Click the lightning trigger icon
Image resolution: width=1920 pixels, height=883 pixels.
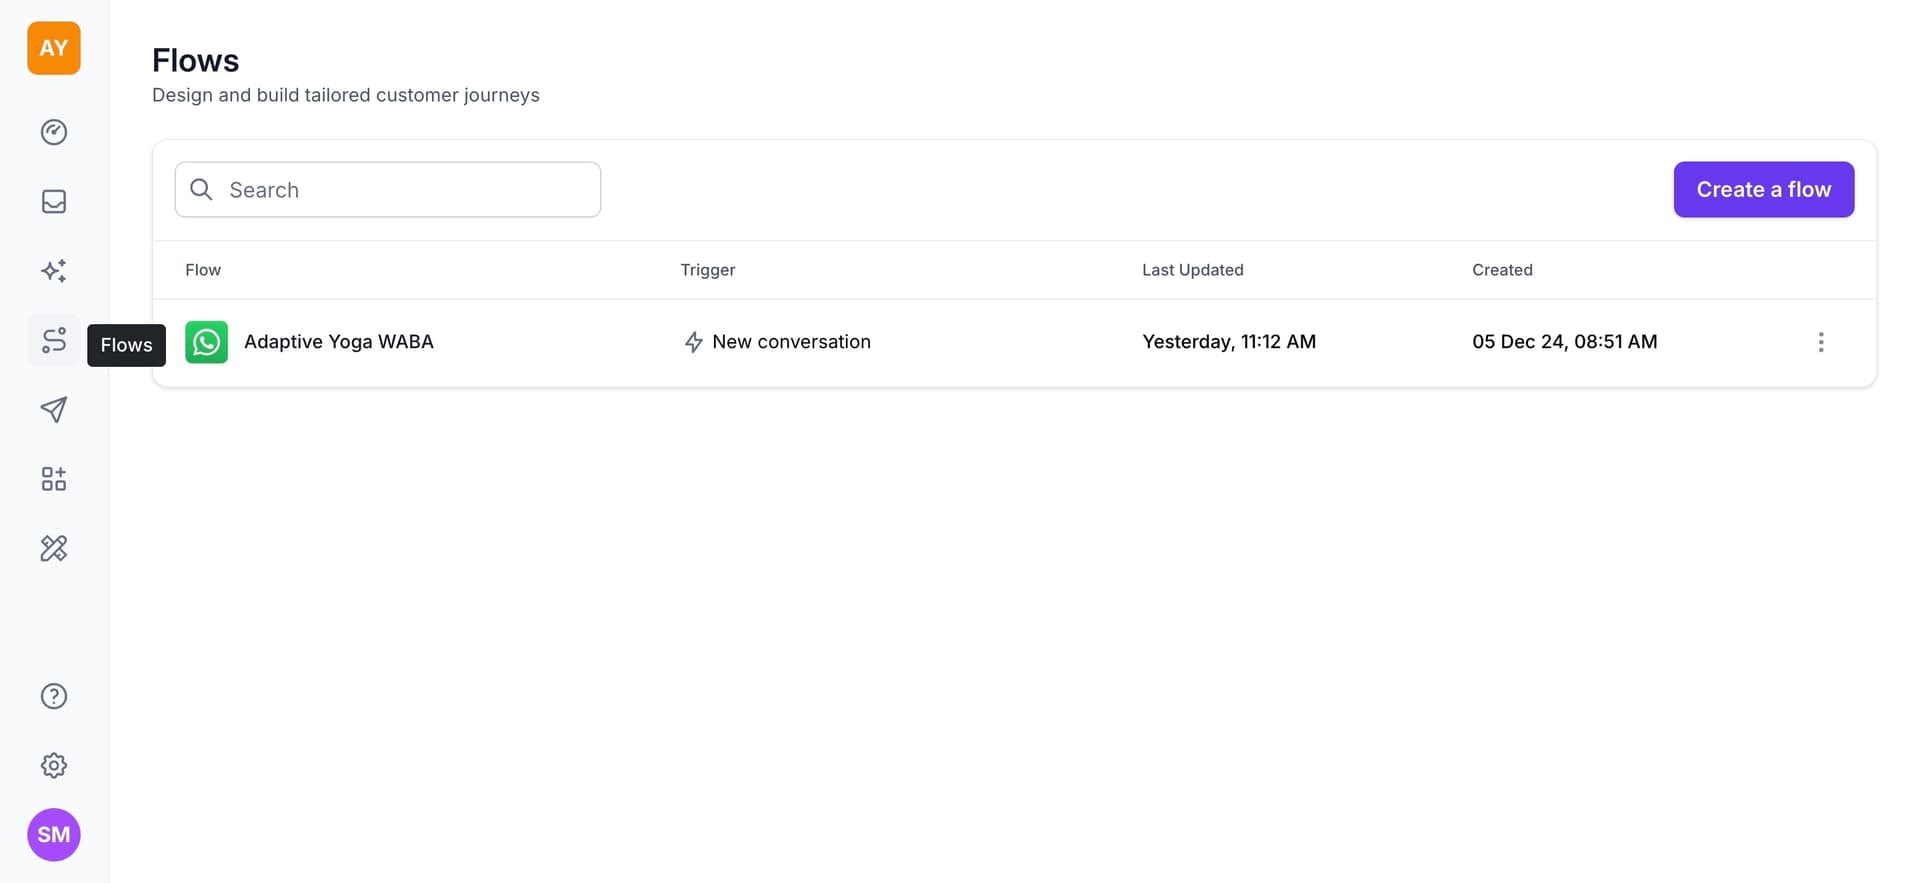tap(693, 343)
